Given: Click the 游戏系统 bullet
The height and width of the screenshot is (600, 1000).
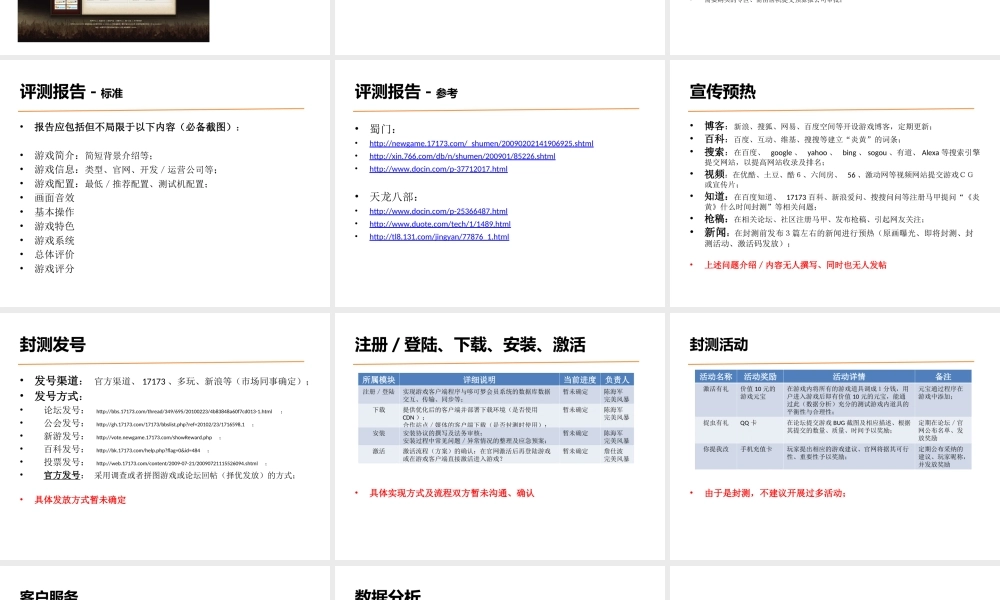Looking at the screenshot, I should click(x=54, y=240).
